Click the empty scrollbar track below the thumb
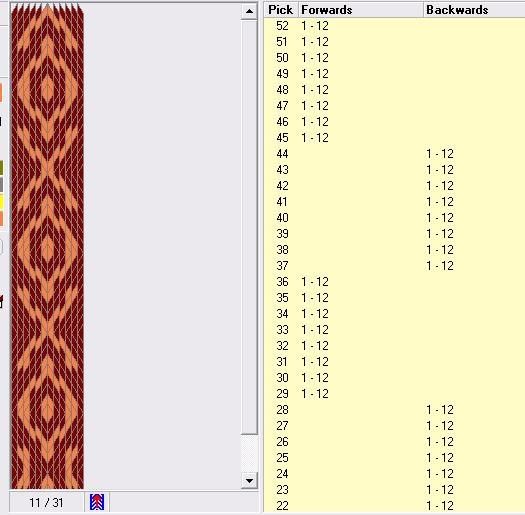The height and width of the screenshot is (515, 525). 249,453
